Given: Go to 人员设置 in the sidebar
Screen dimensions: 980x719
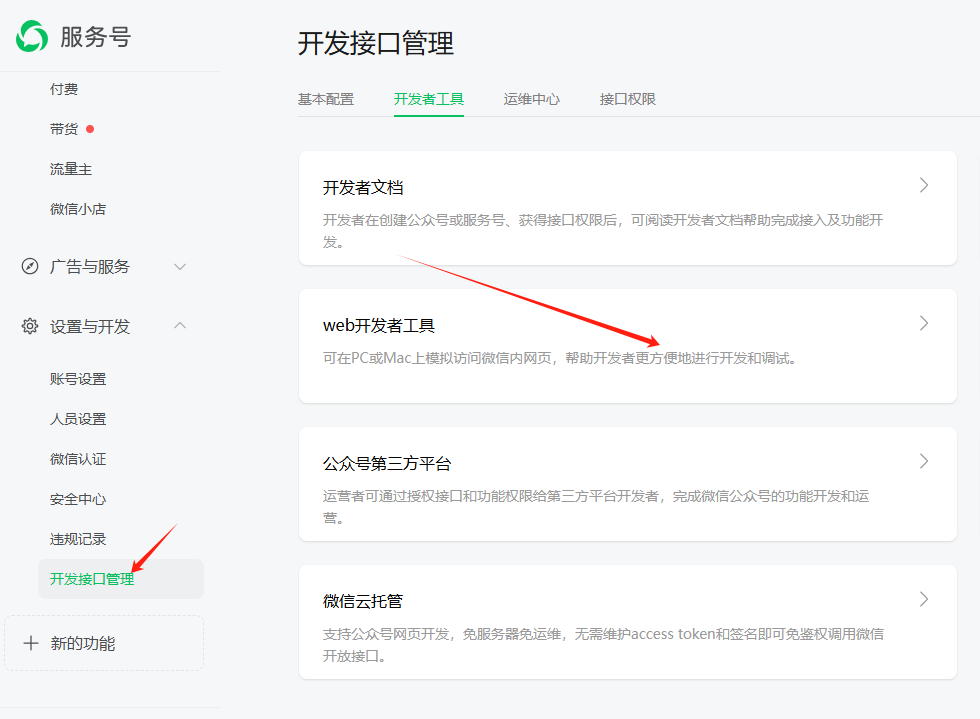Looking at the screenshot, I should [78, 419].
